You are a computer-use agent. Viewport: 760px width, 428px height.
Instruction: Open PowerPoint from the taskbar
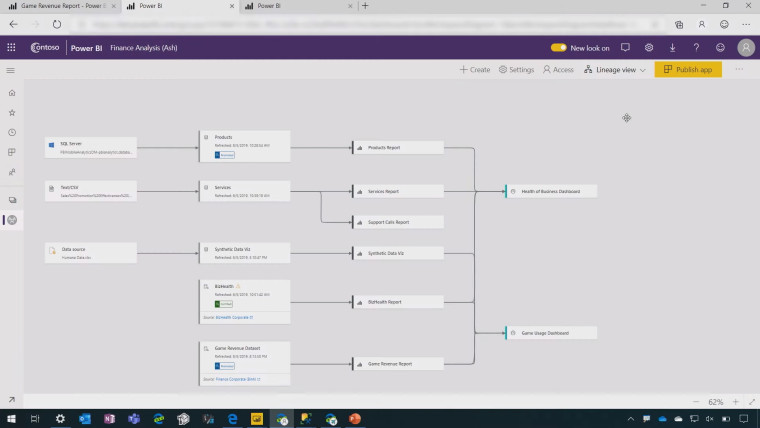click(x=355, y=419)
